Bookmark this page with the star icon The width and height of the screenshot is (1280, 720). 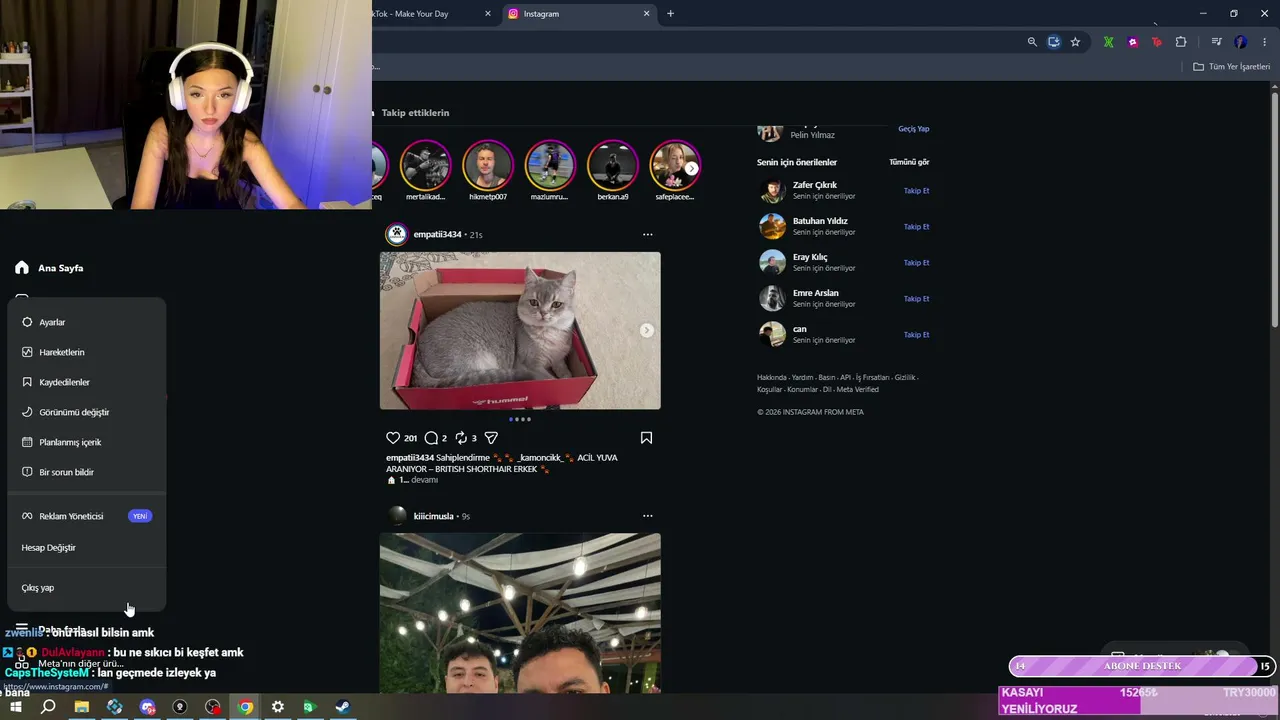(x=1075, y=42)
